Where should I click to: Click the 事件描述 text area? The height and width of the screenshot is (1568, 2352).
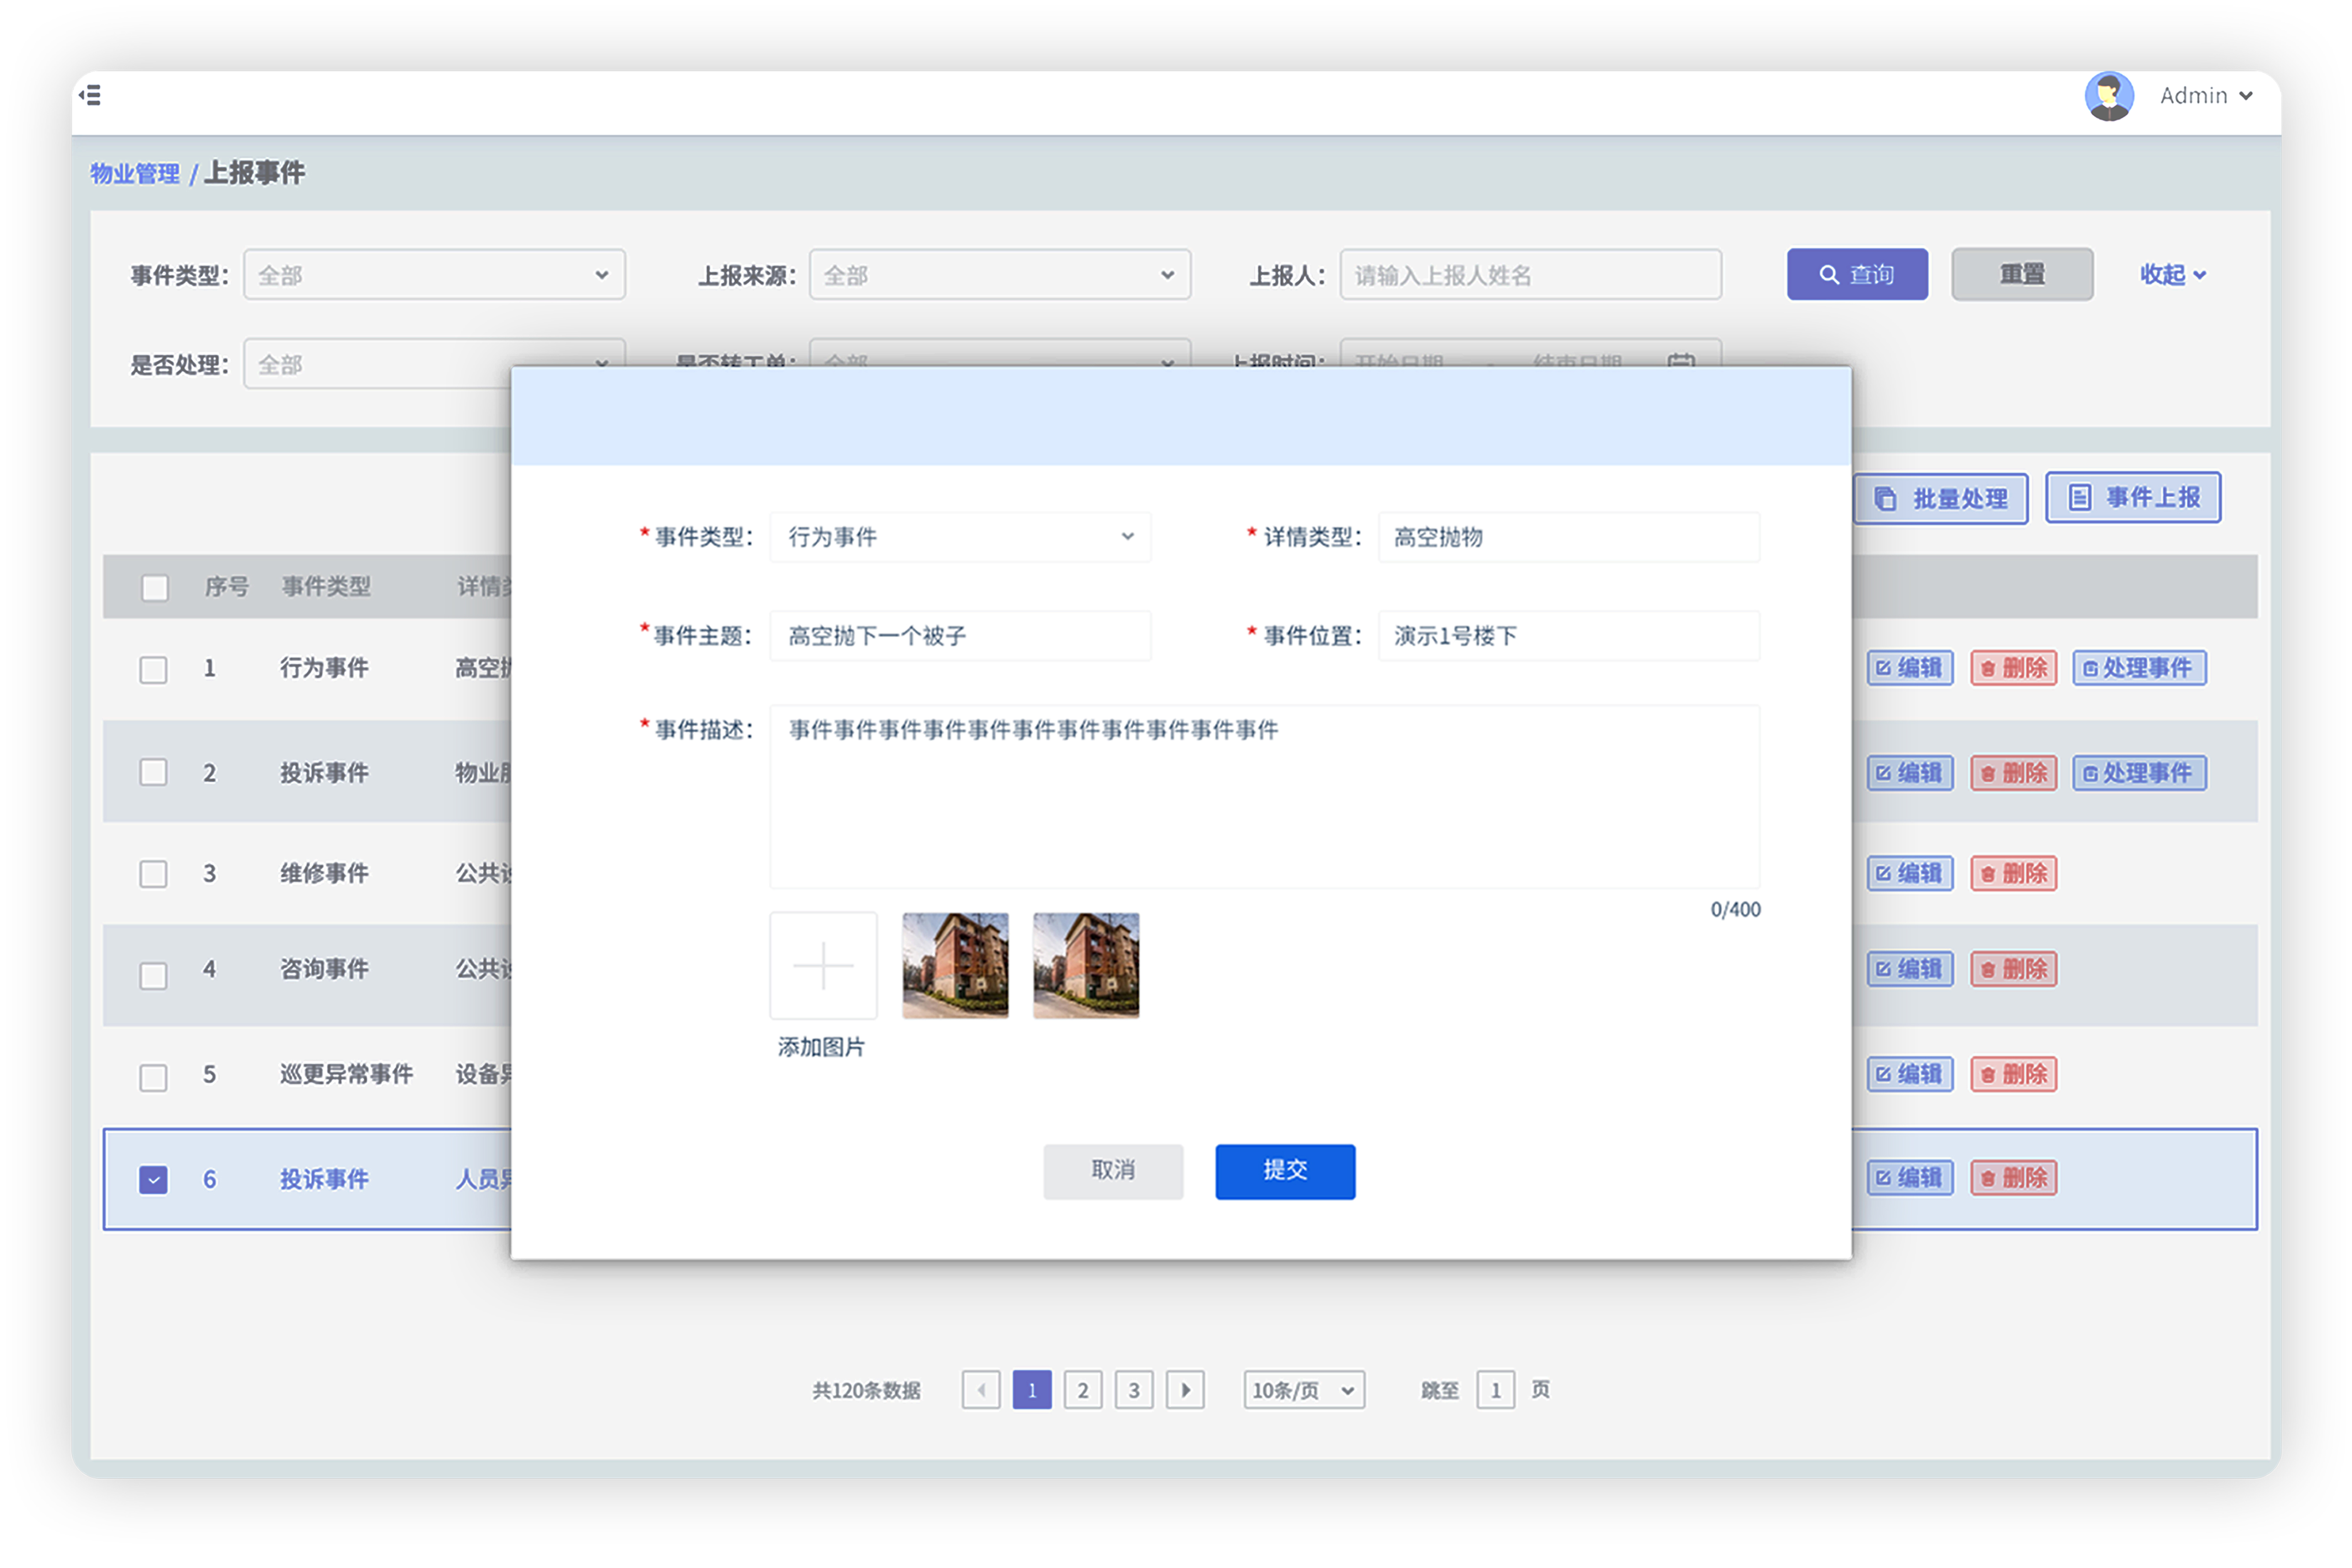pyautogui.click(x=1264, y=796)
